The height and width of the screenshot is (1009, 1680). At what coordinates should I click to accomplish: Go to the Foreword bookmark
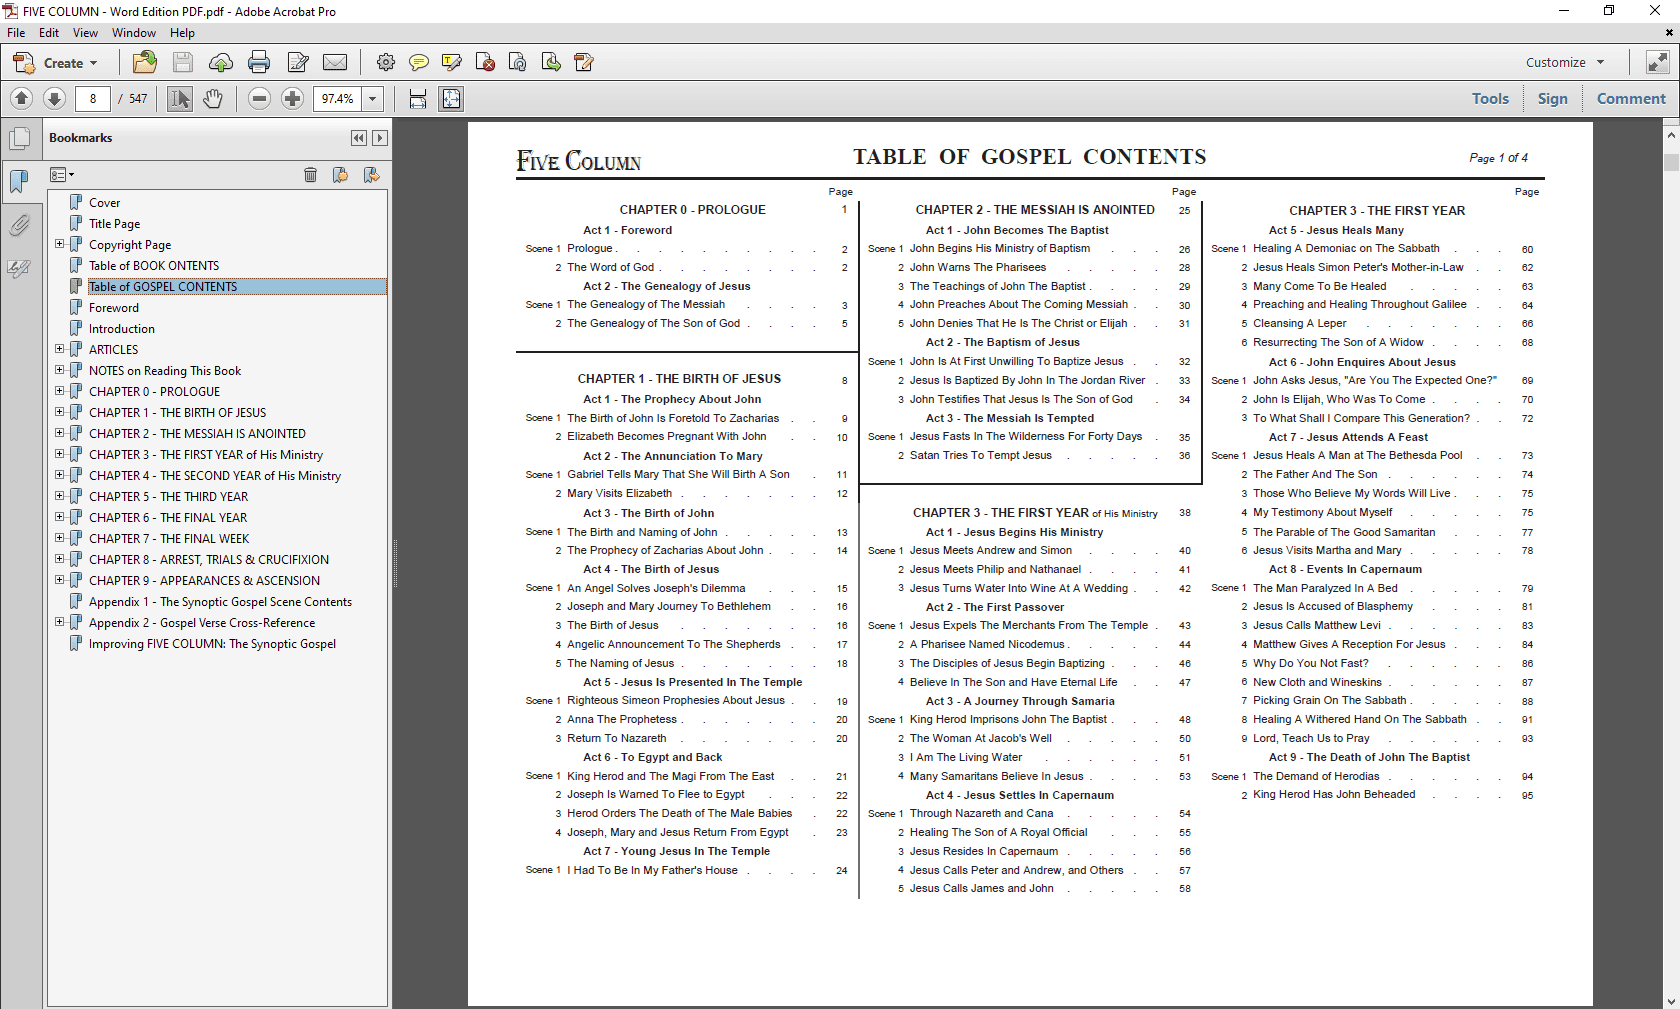(114, 308)
